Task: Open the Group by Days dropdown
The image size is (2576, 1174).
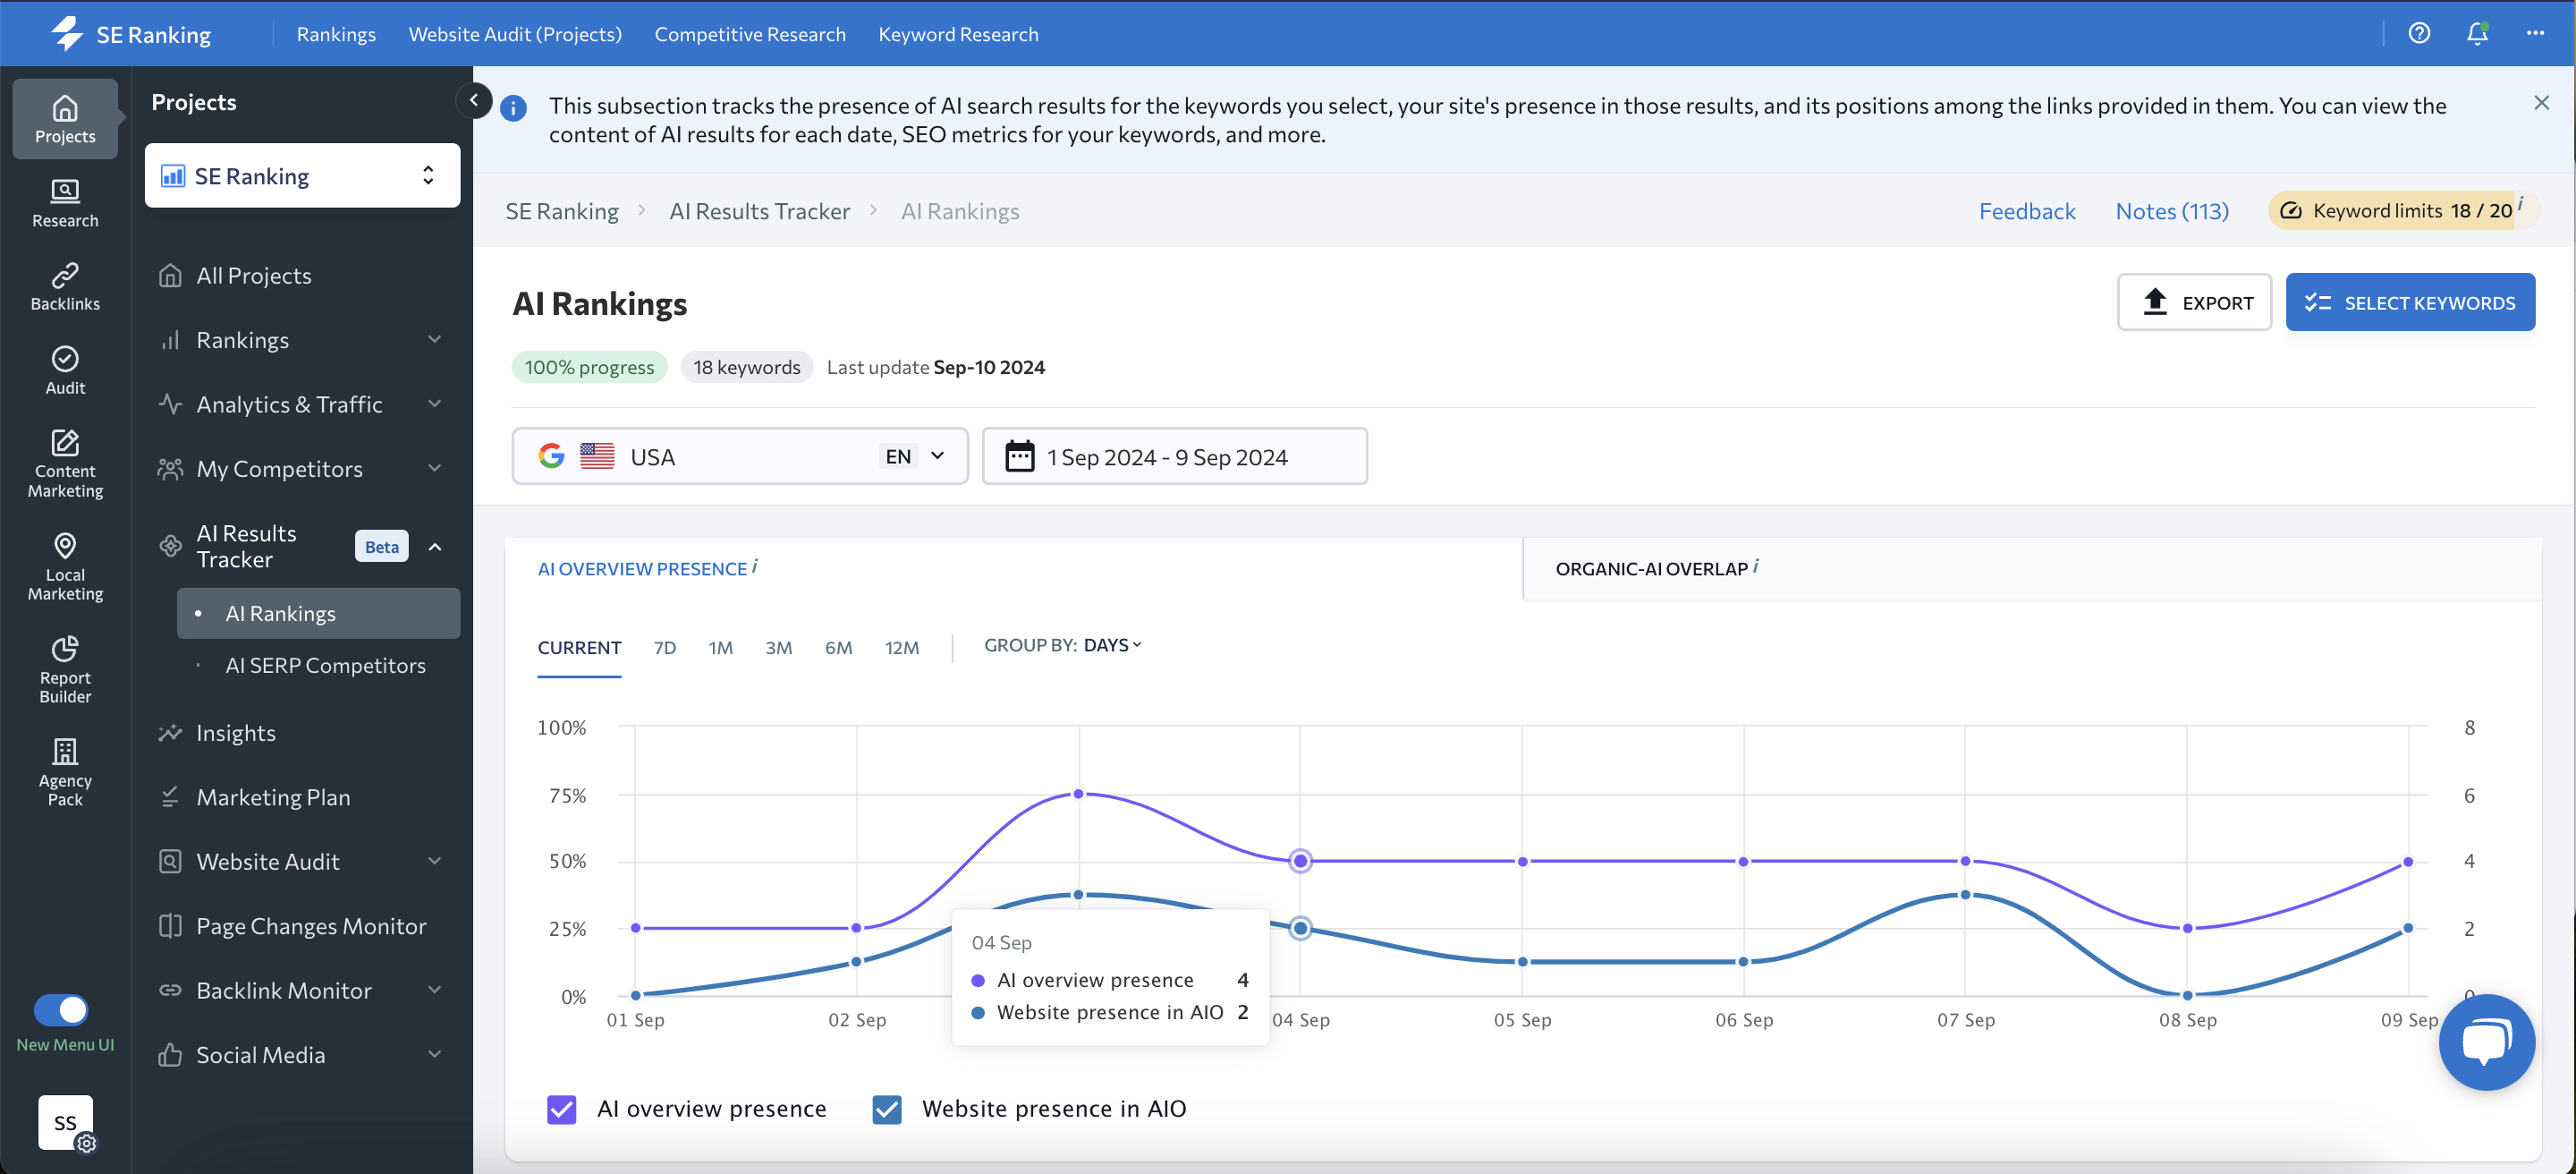Action: (1112, 645)
